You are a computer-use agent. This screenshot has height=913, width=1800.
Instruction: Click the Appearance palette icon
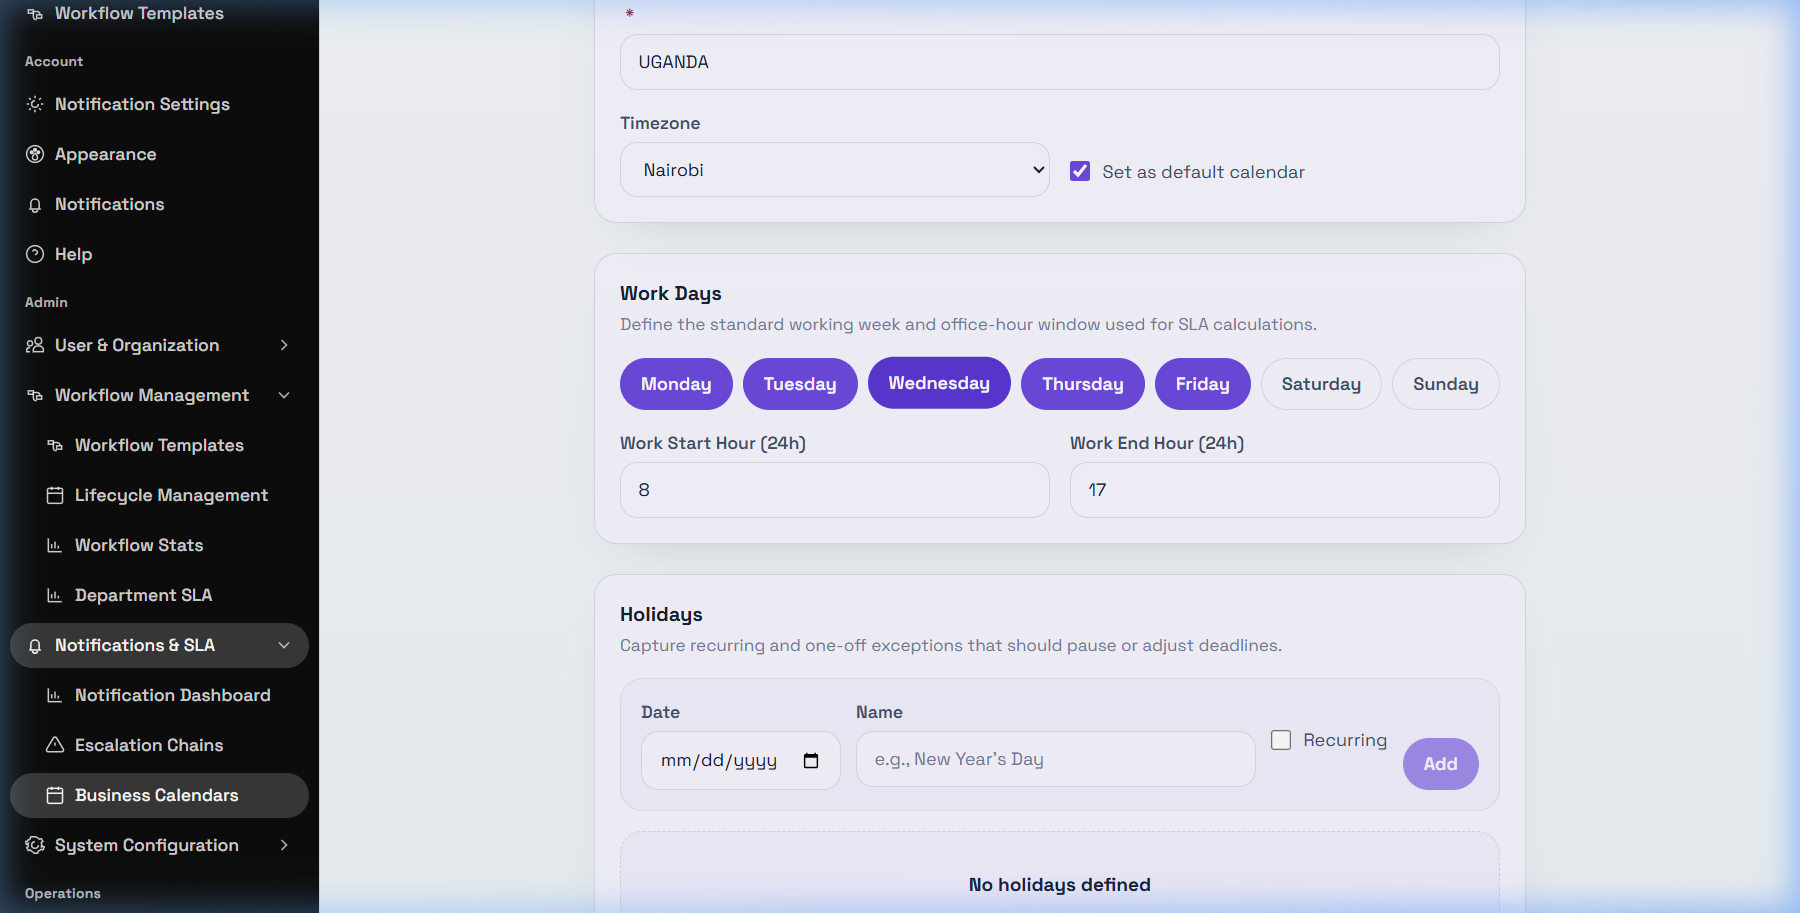(x=35, y=154)
